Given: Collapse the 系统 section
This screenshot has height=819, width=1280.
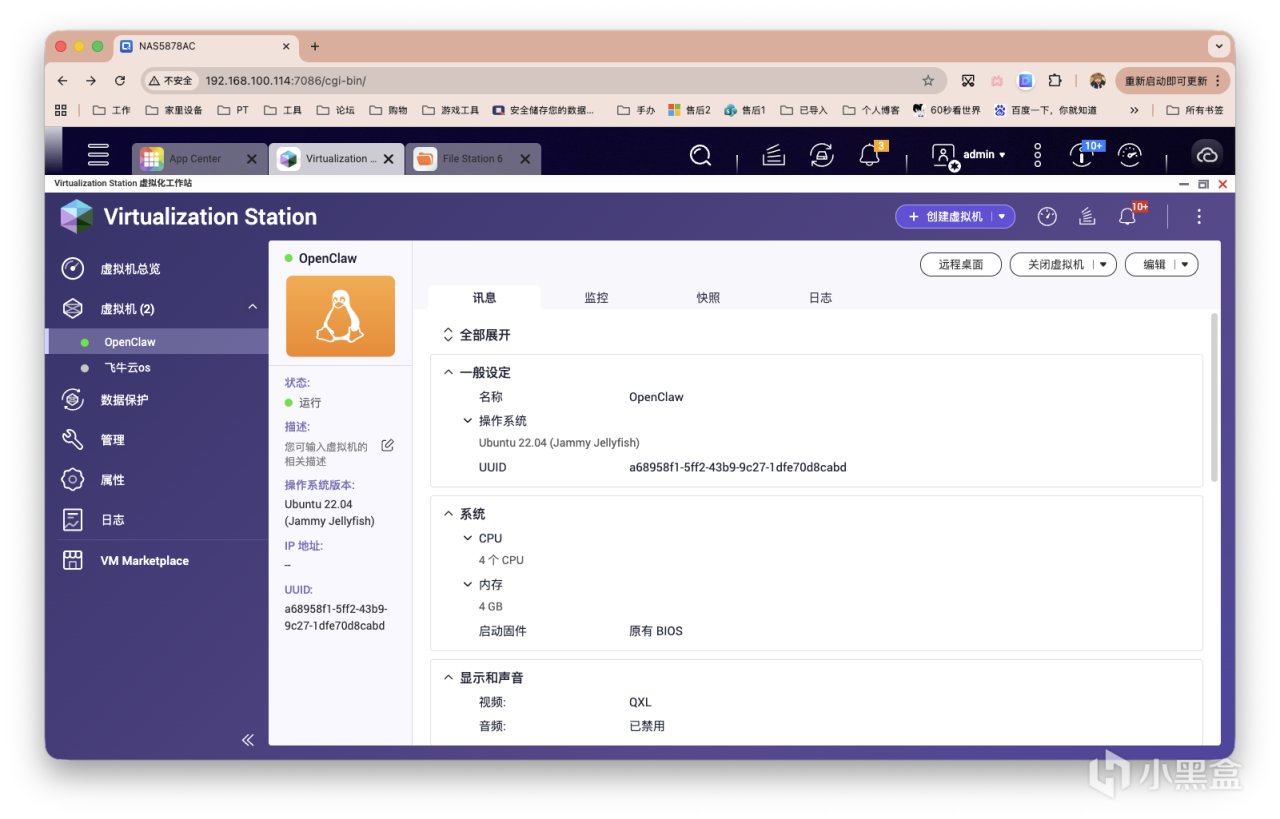Looking at the screenshot, I should (448, 514).
